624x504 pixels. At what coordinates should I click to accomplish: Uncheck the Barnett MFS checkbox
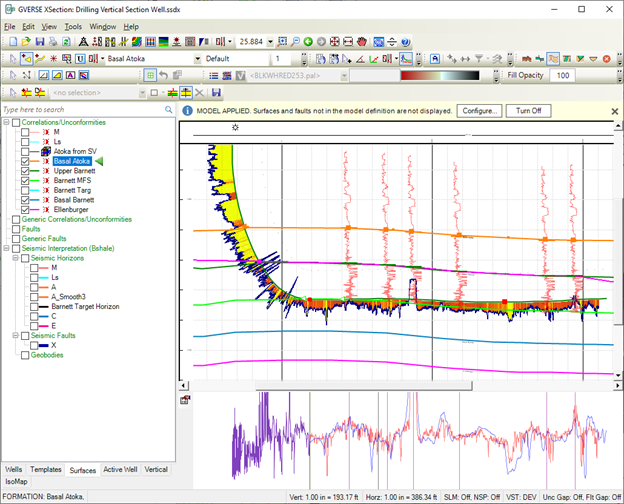[25, 180]
